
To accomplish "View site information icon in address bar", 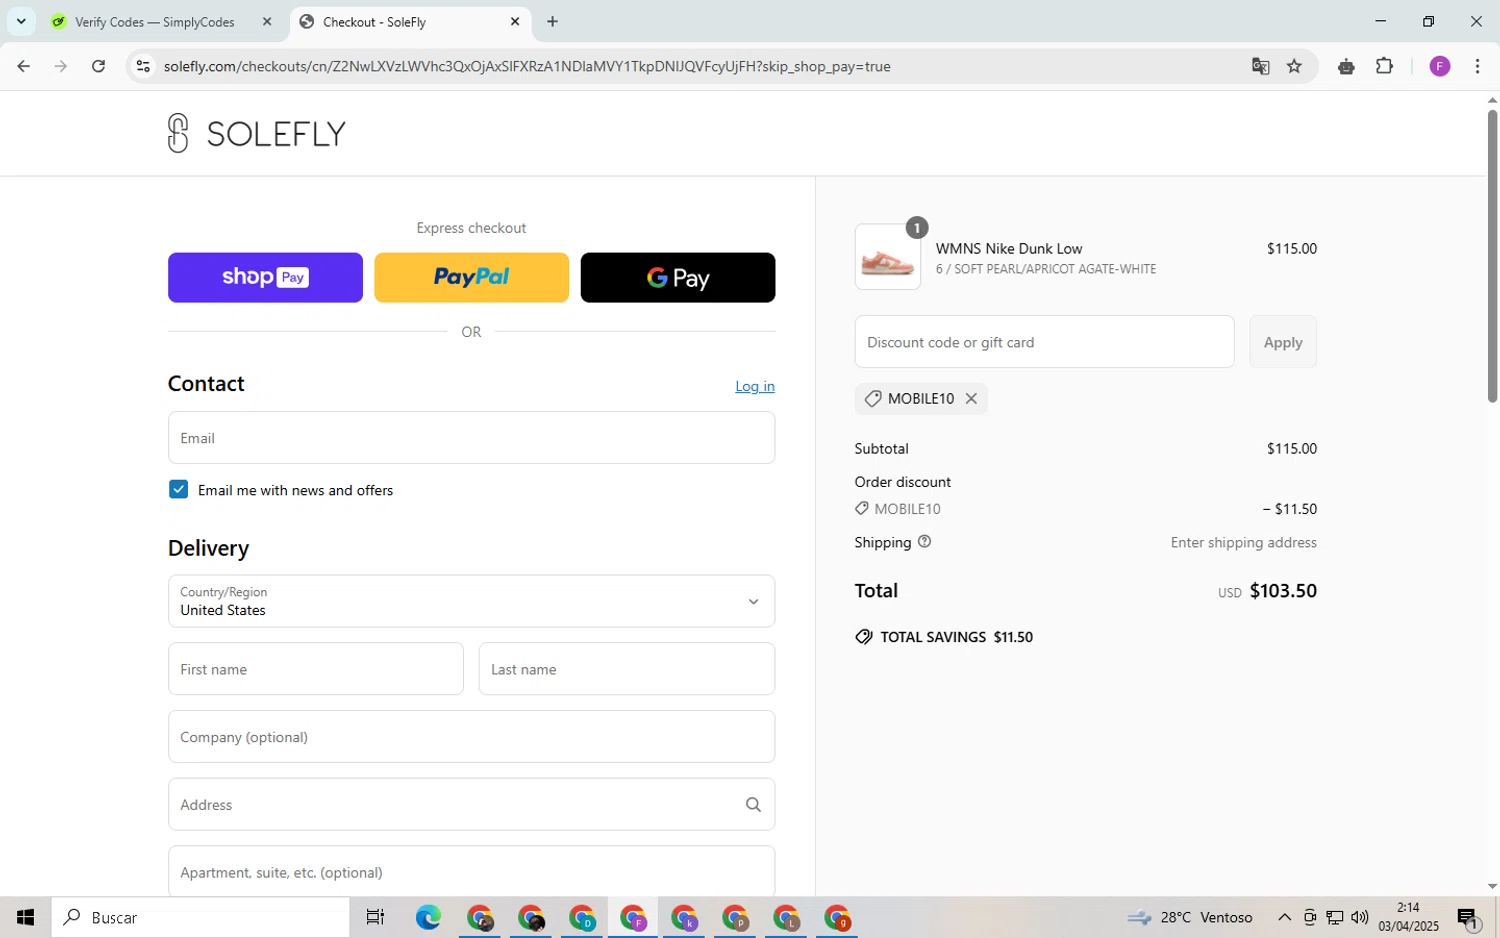I will click(143, 67).
